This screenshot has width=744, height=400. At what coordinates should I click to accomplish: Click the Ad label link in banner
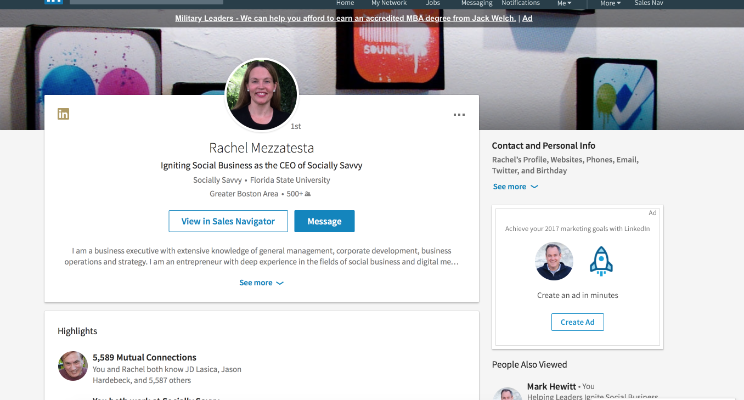(x=527, y=18)
